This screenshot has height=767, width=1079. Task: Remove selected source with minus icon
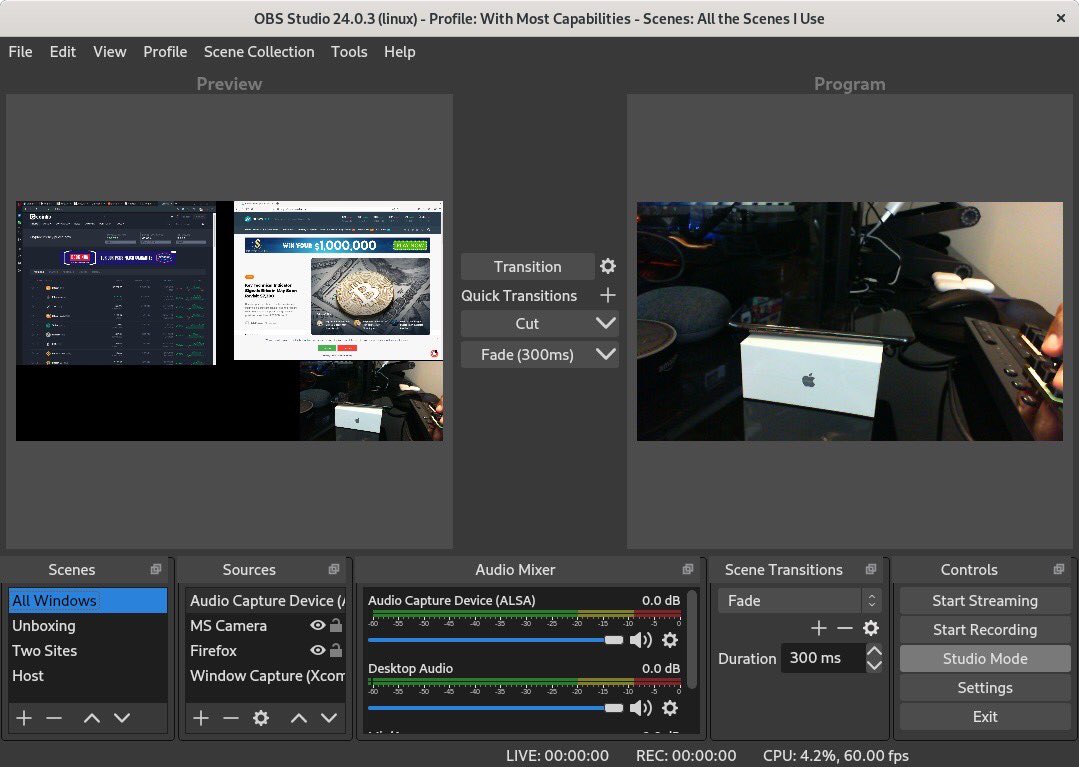click(231, 718)
